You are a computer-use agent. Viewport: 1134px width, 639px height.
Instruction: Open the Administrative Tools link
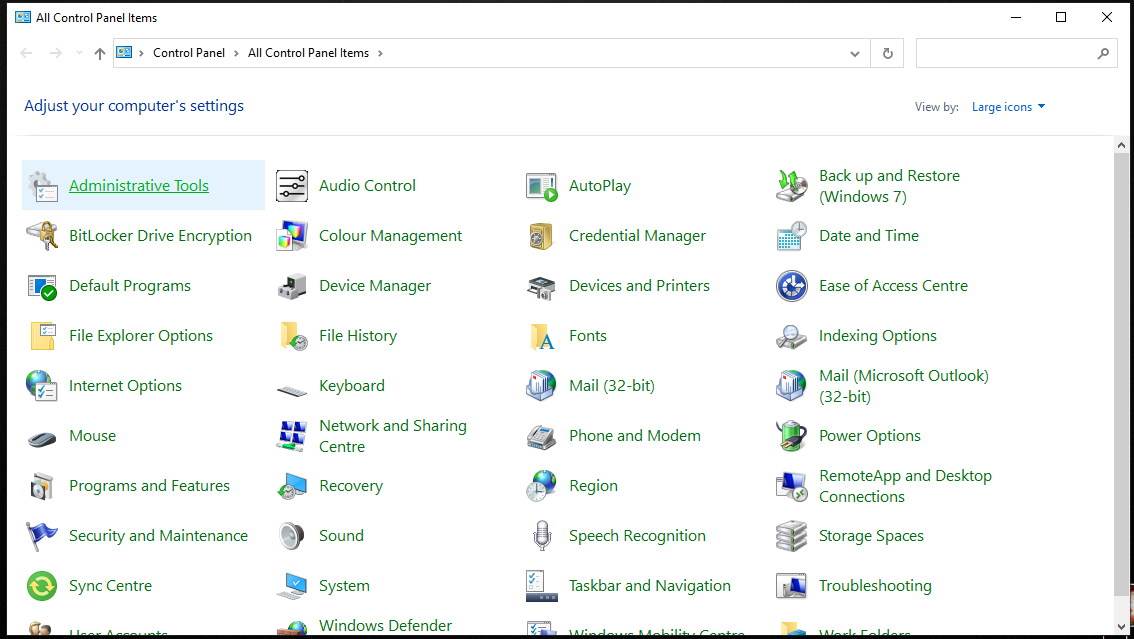pos(139,186)
